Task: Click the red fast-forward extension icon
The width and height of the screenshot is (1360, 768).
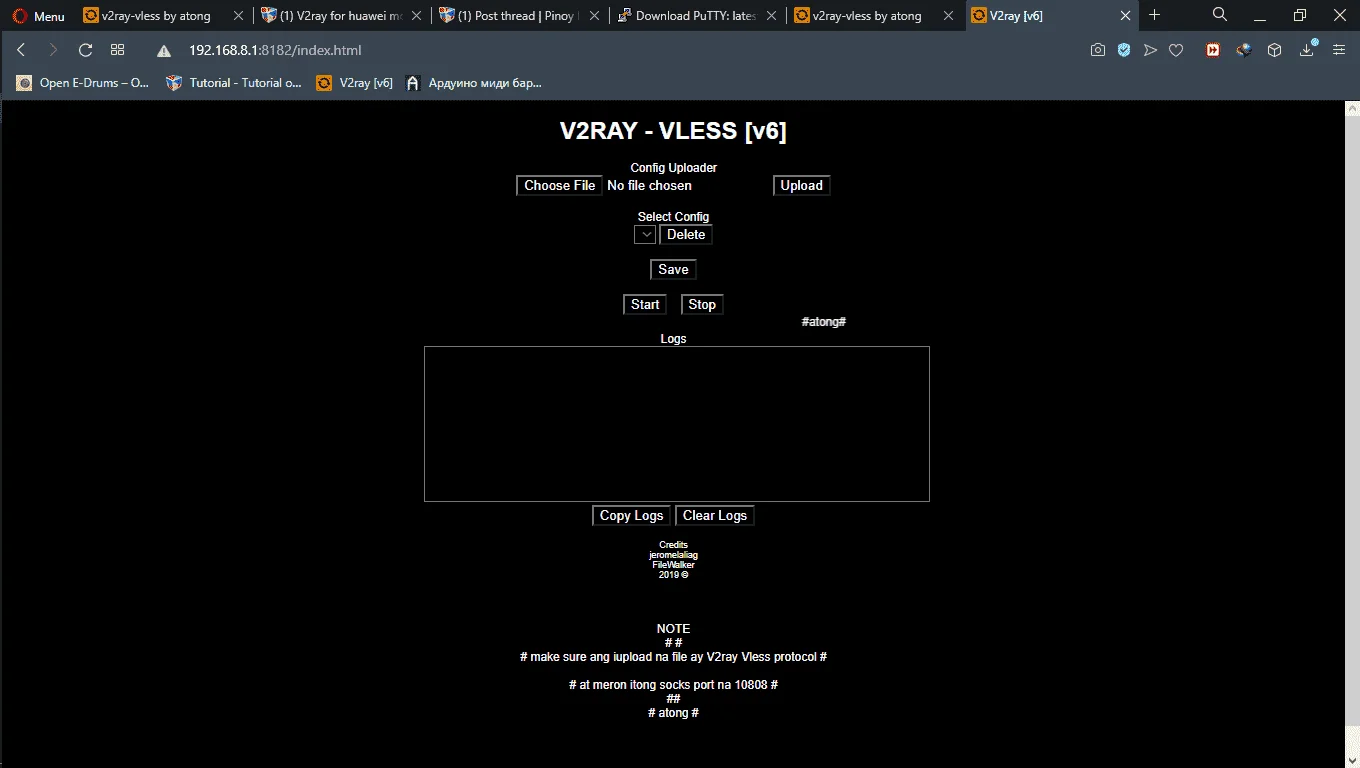Action: [1213, 50]
